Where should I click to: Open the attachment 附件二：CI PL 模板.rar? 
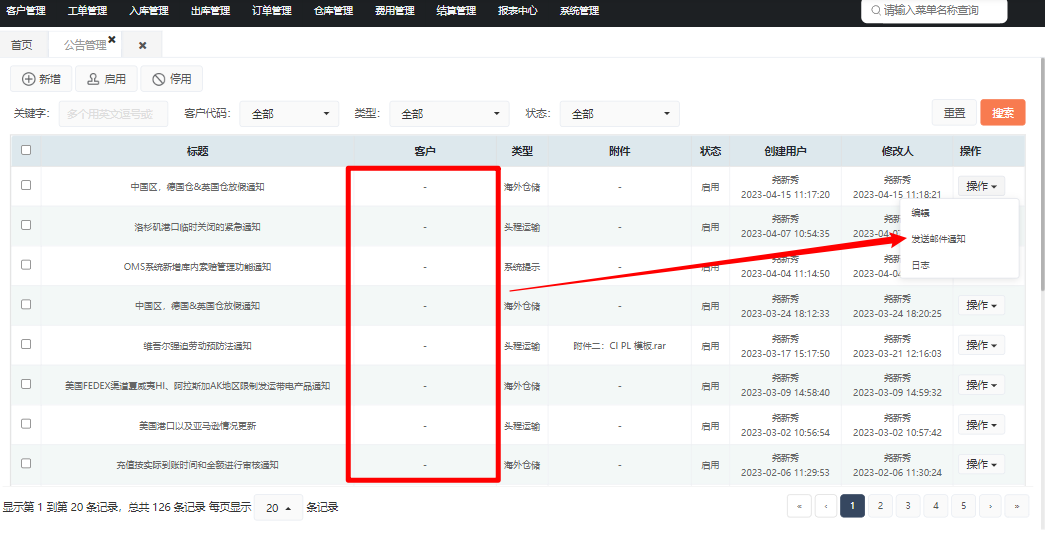coord(619,346)
